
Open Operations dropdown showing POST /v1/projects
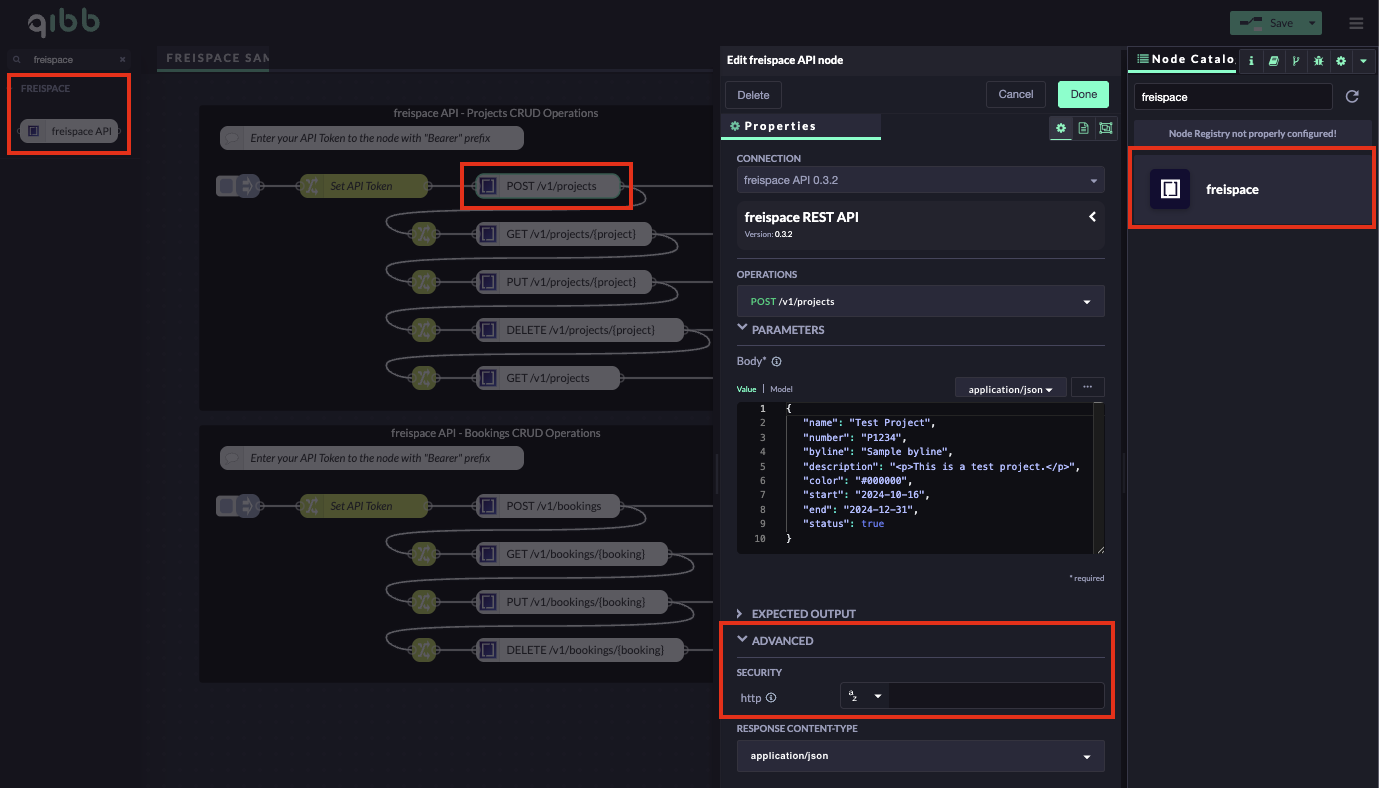click(920, 301)
